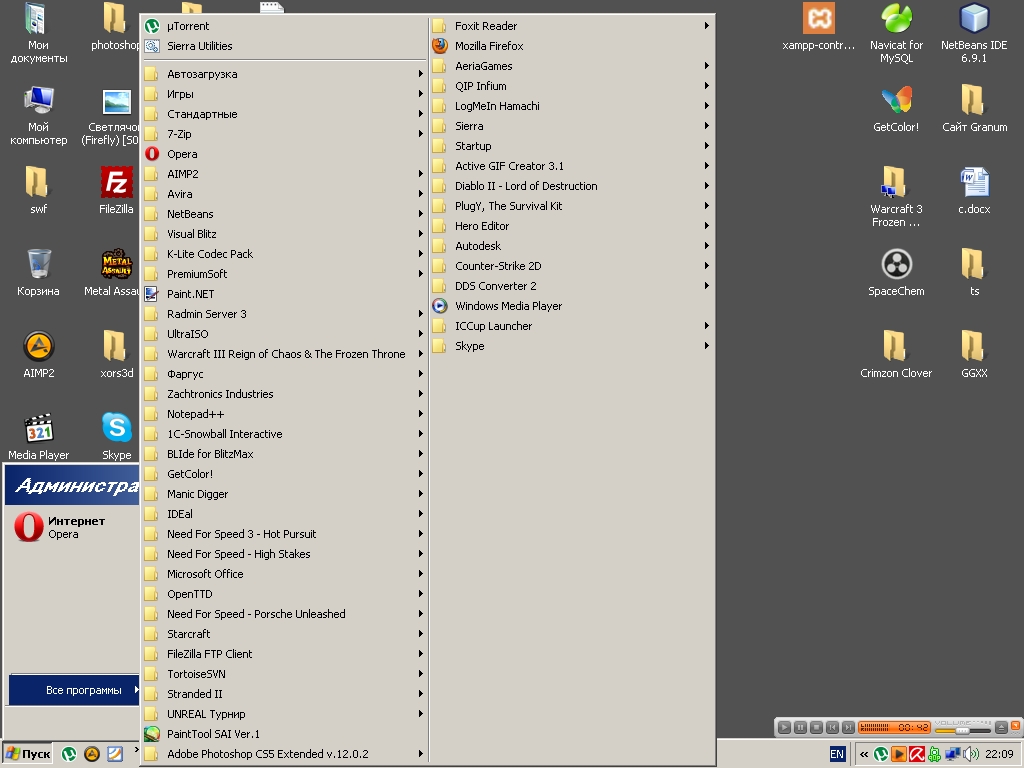Click the GetColor! desktop shortcut

pyautogui.click(x=896, y=102)
